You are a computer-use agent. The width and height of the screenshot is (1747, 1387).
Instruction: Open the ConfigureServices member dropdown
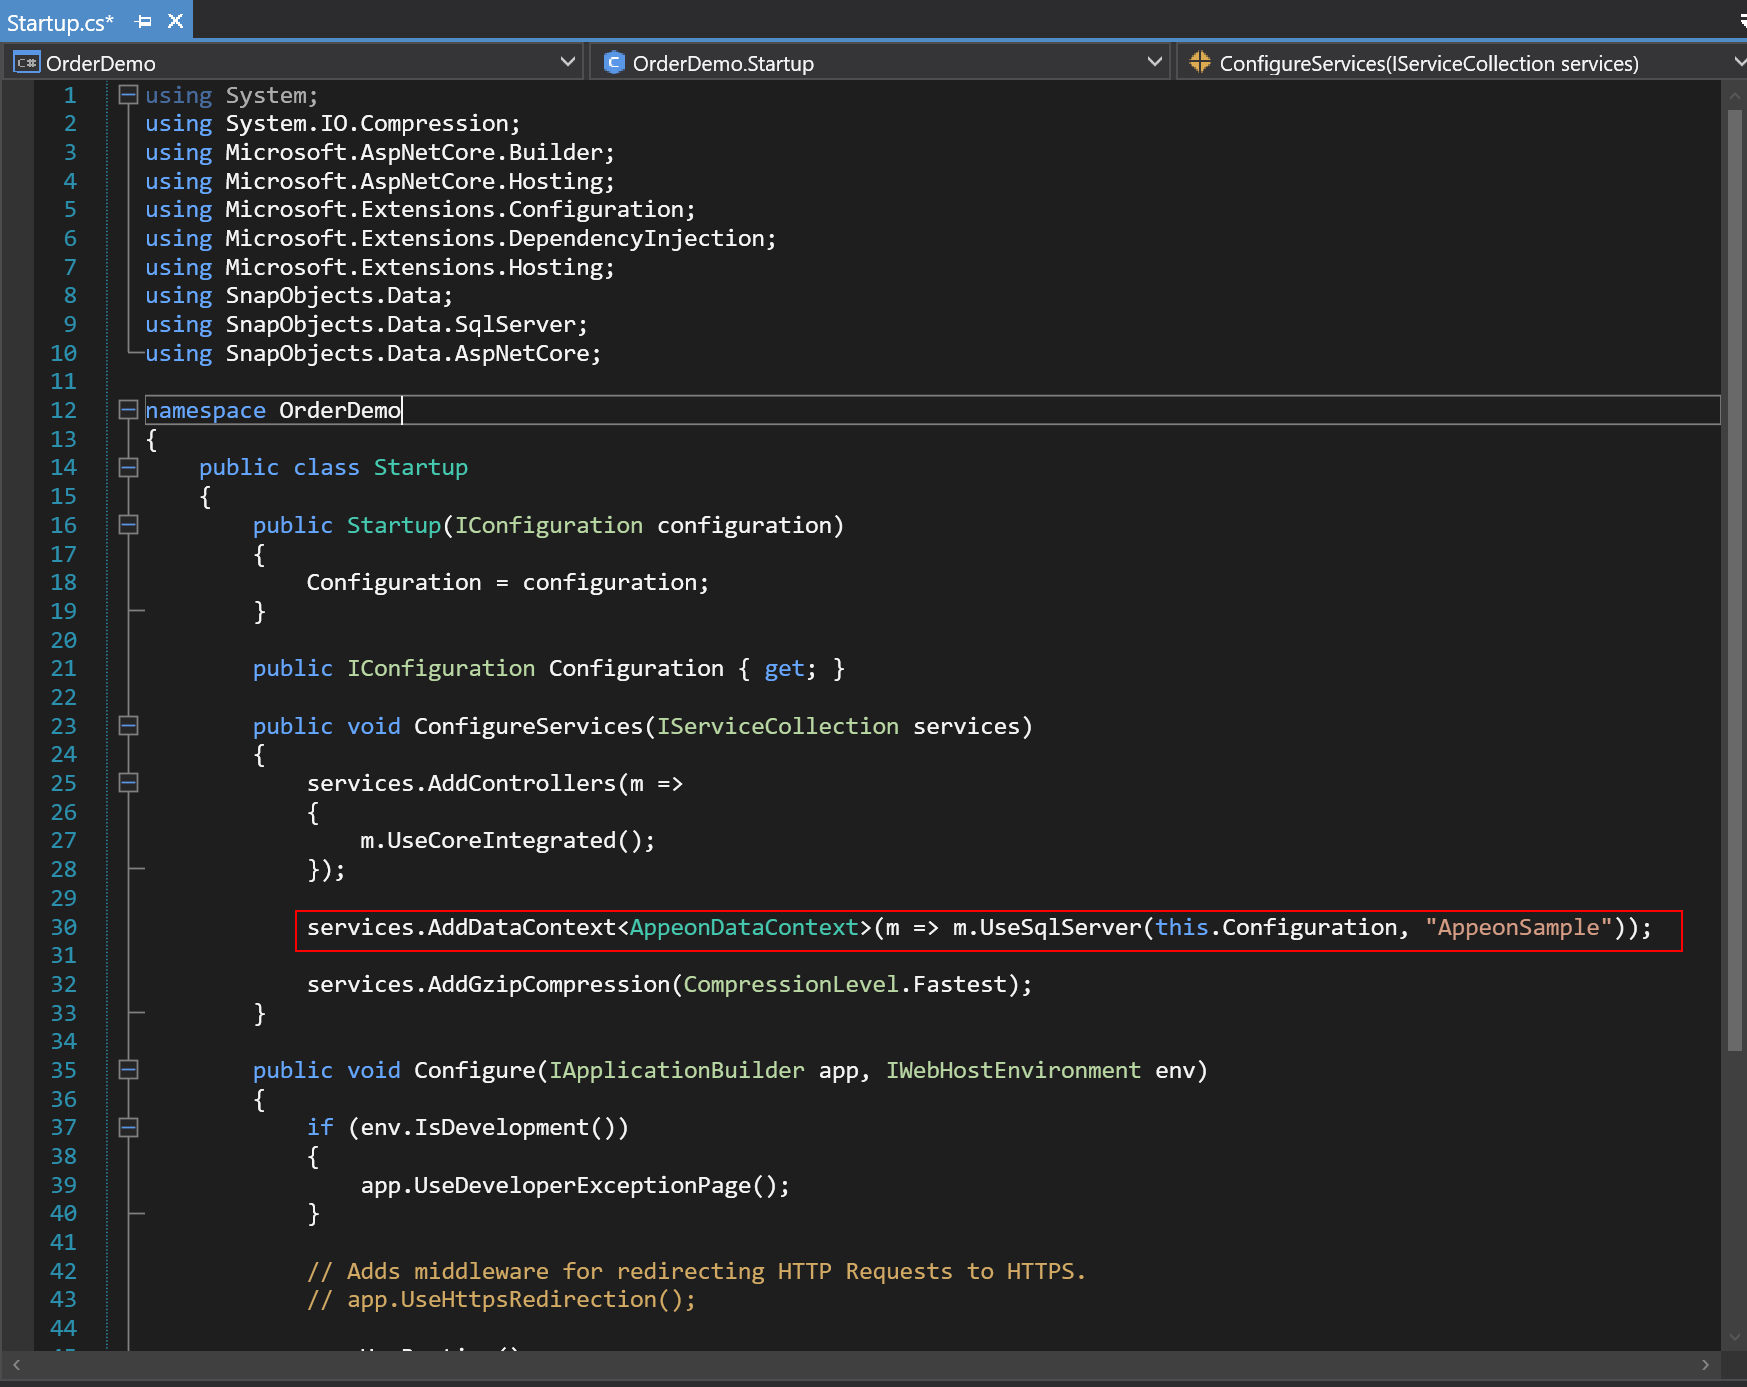[1740, 63]
